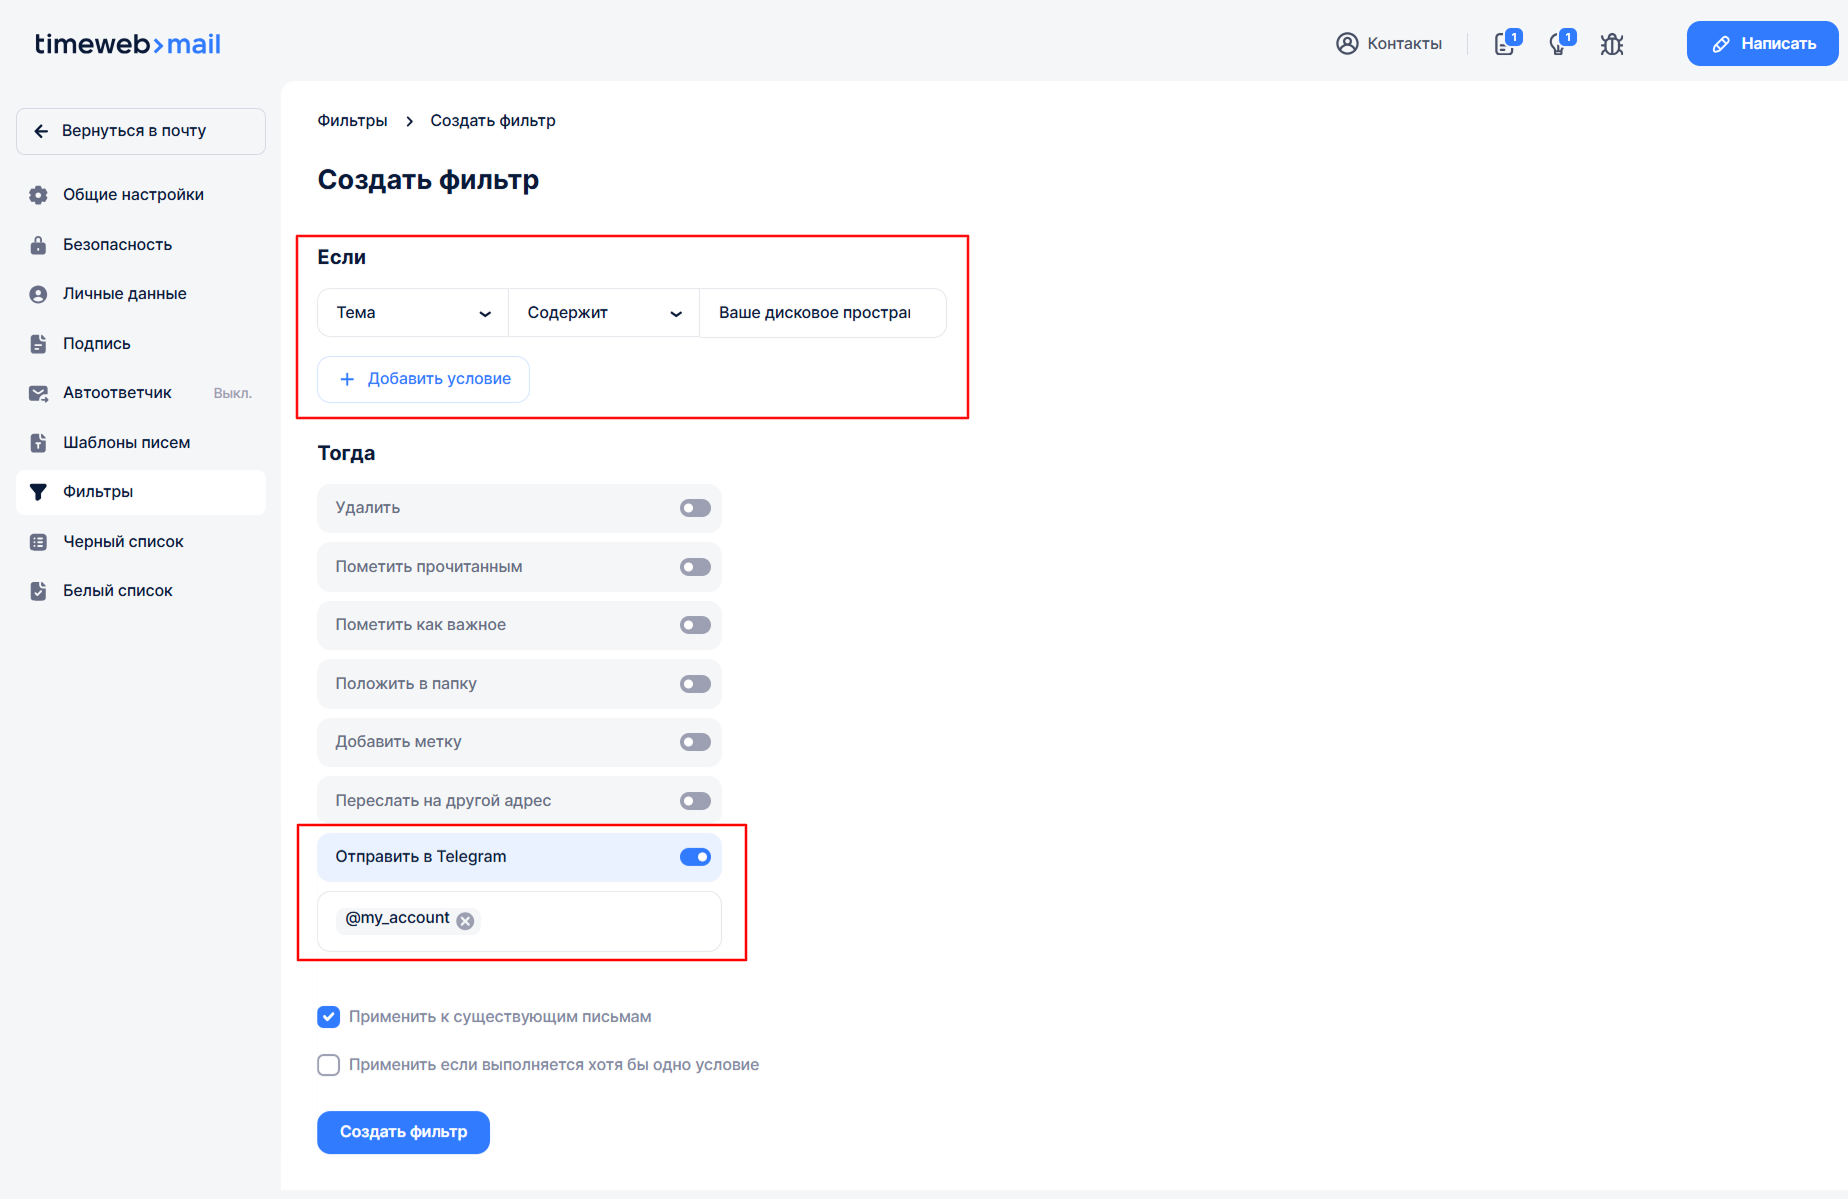1848x1199 pixels.
Task: Click the lock icon for Безопасность
Action: [38, 245]
